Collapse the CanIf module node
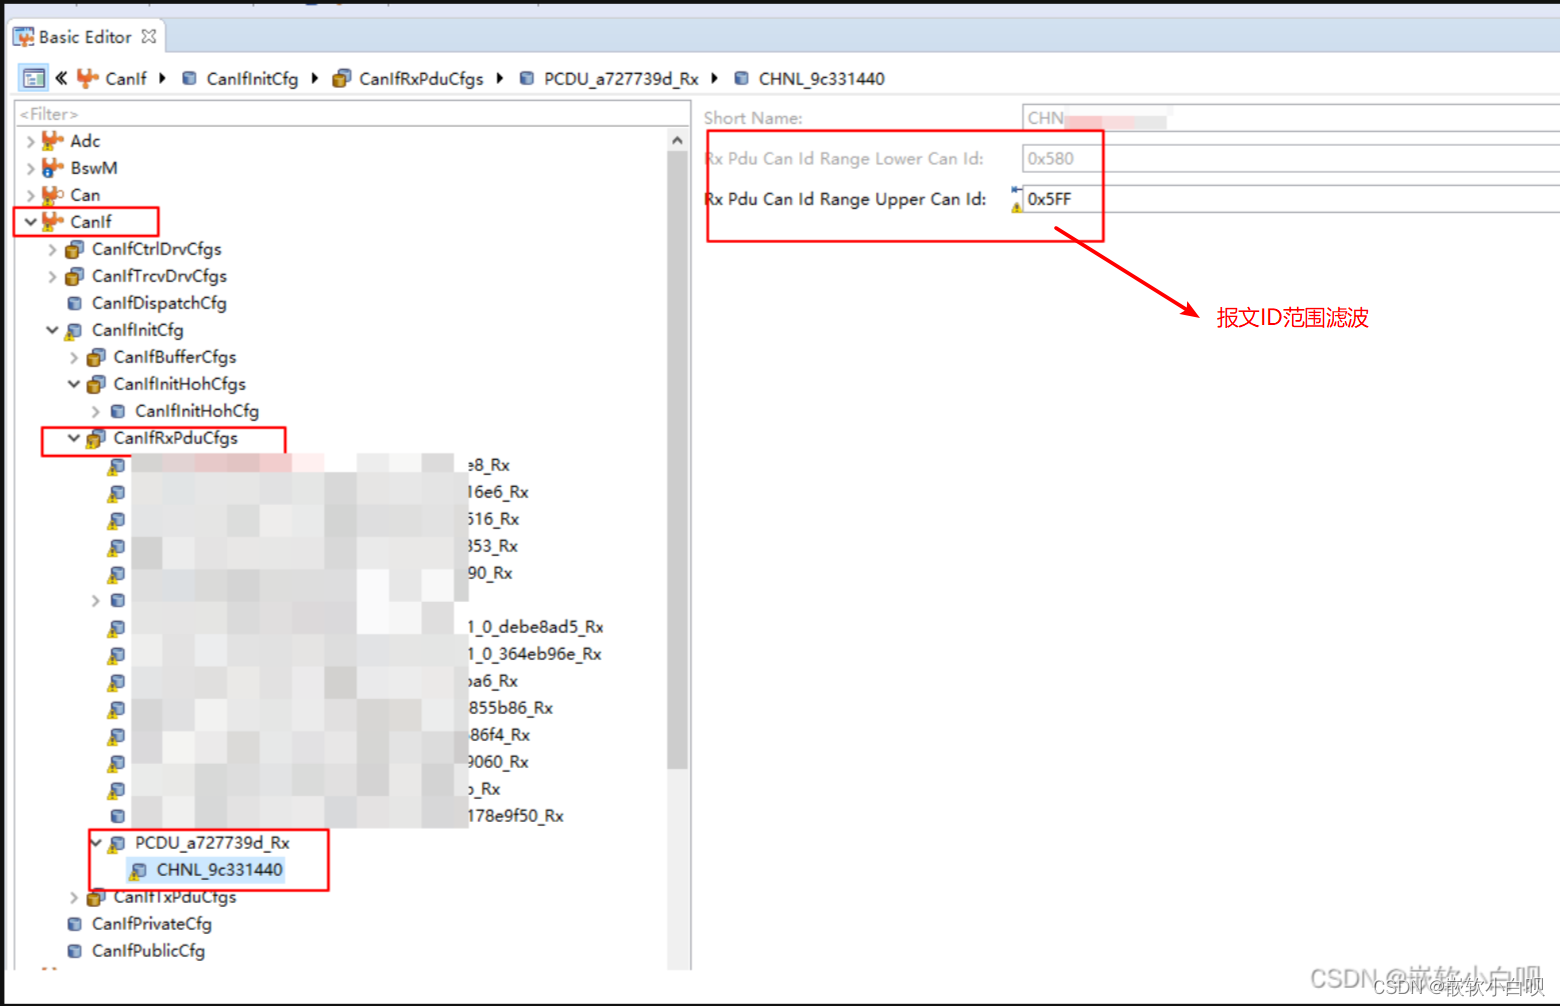Screen dimensions: 1560x1006 30,222
